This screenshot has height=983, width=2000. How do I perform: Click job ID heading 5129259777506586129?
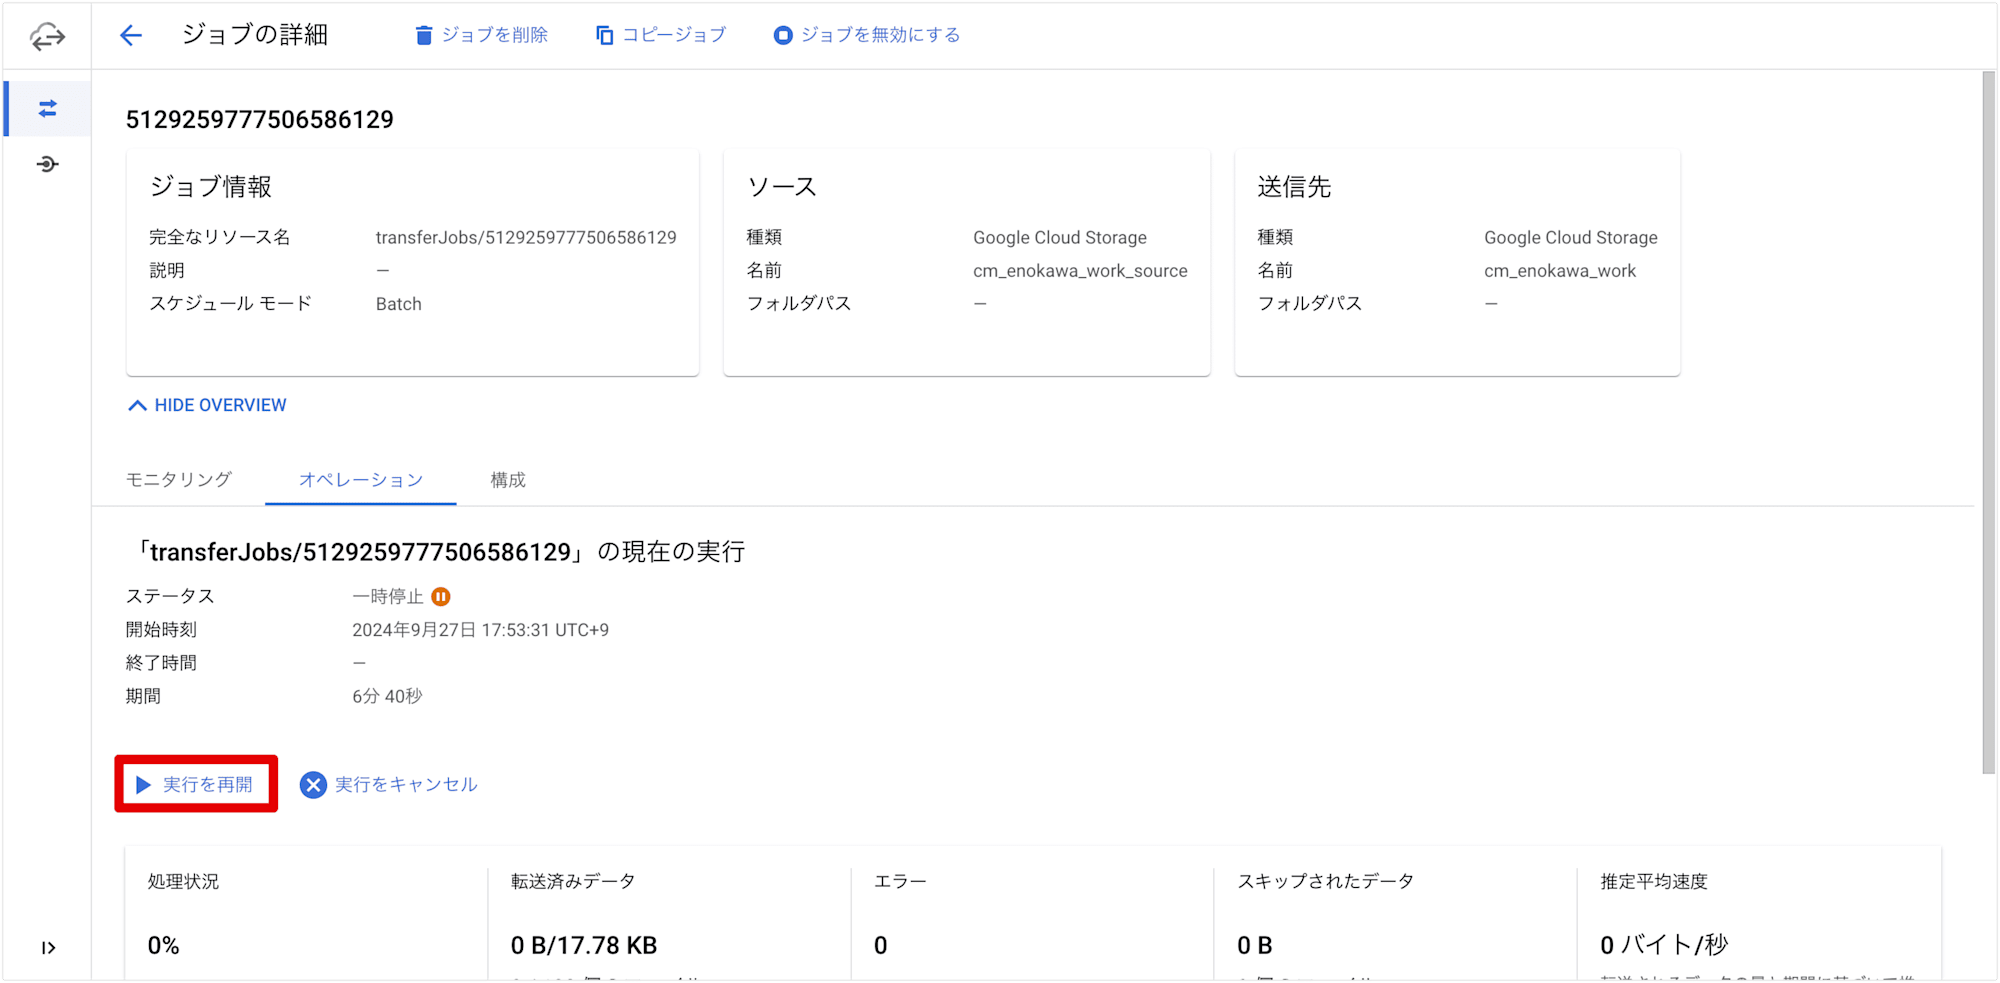(x=260, y=120)
